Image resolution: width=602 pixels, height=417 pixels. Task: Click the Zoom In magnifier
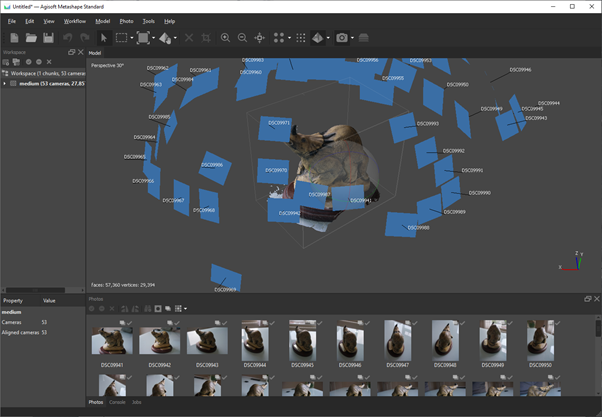click(x=225, y=38)
